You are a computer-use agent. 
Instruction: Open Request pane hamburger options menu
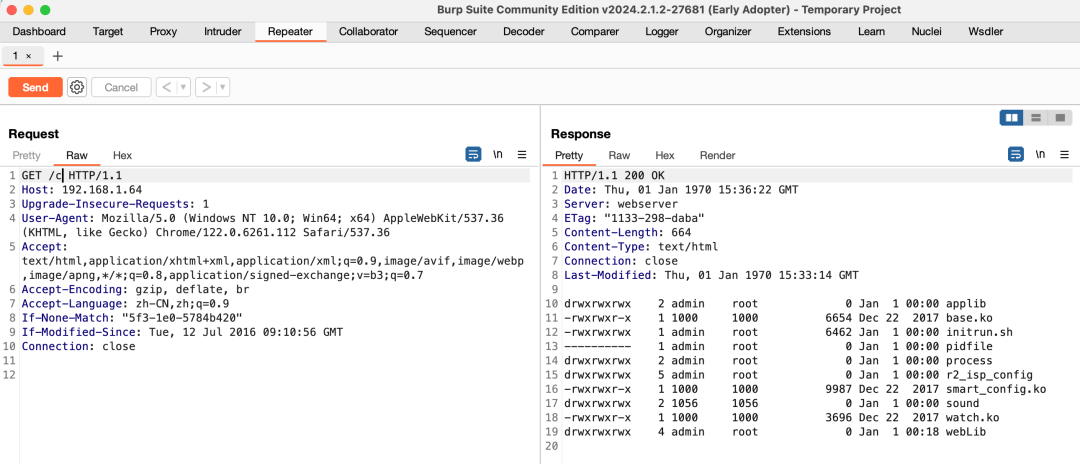[522, 155]
